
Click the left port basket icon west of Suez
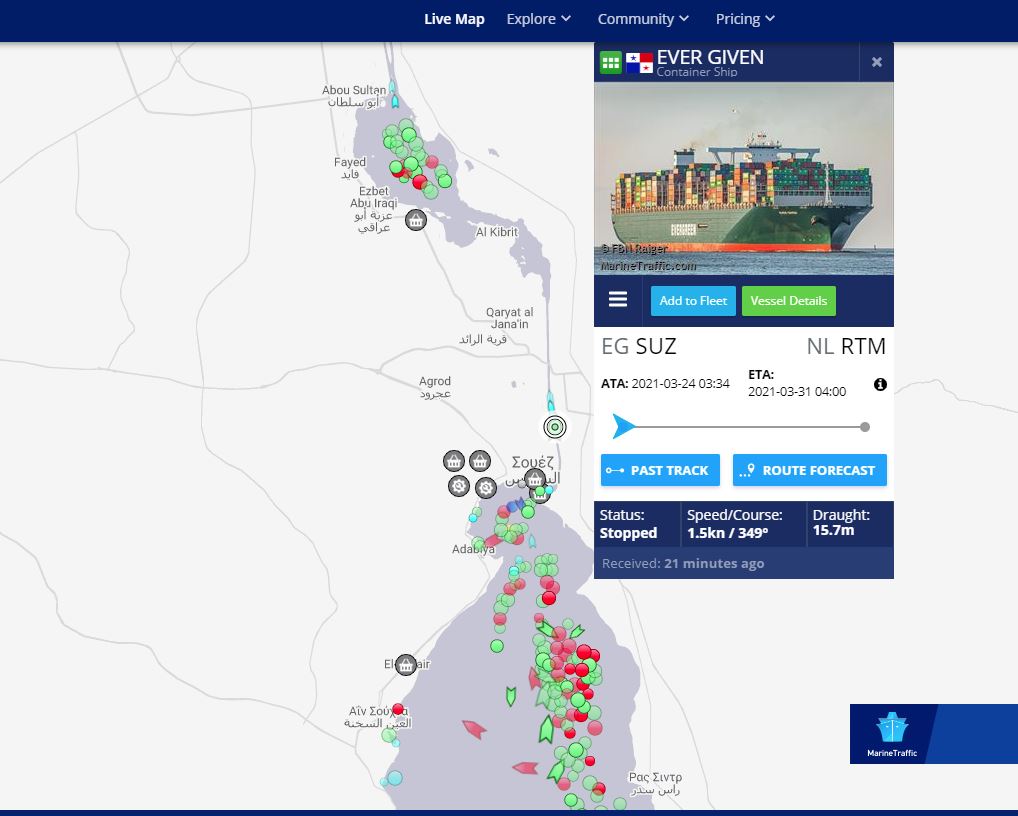453,461
